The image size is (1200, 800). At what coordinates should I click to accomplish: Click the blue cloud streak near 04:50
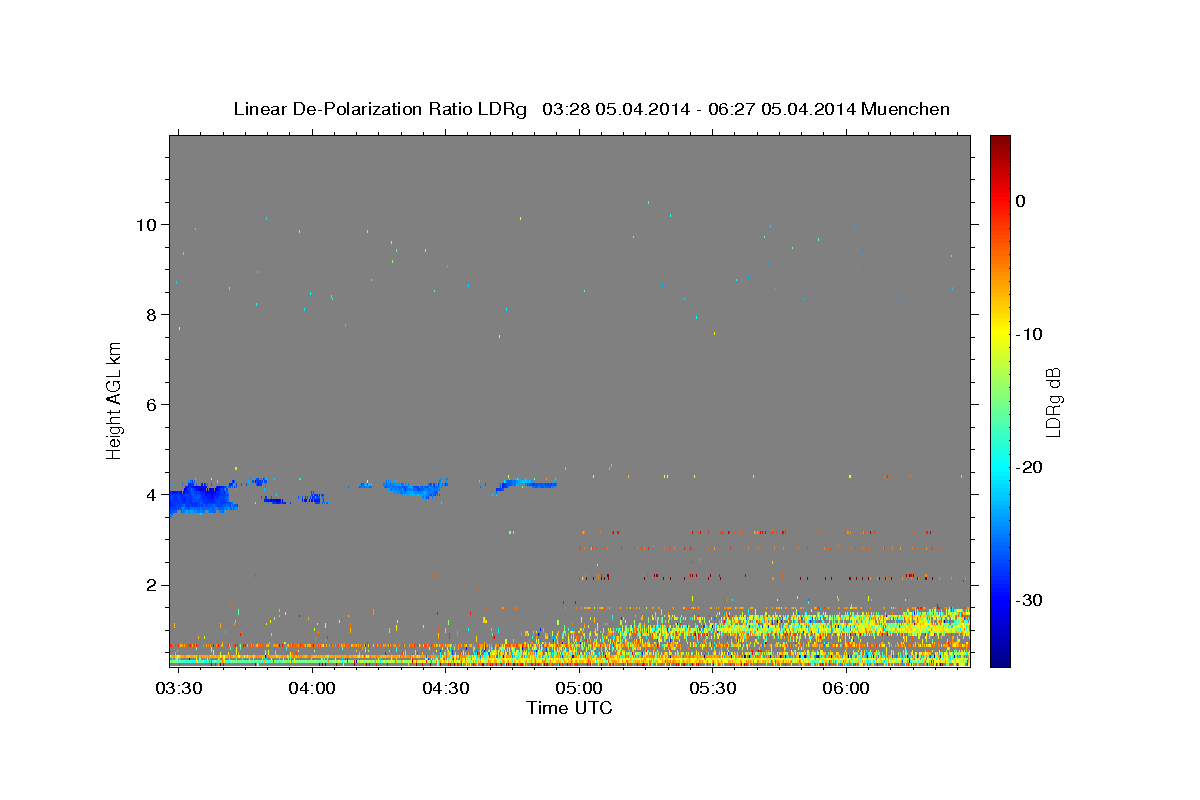527,484
